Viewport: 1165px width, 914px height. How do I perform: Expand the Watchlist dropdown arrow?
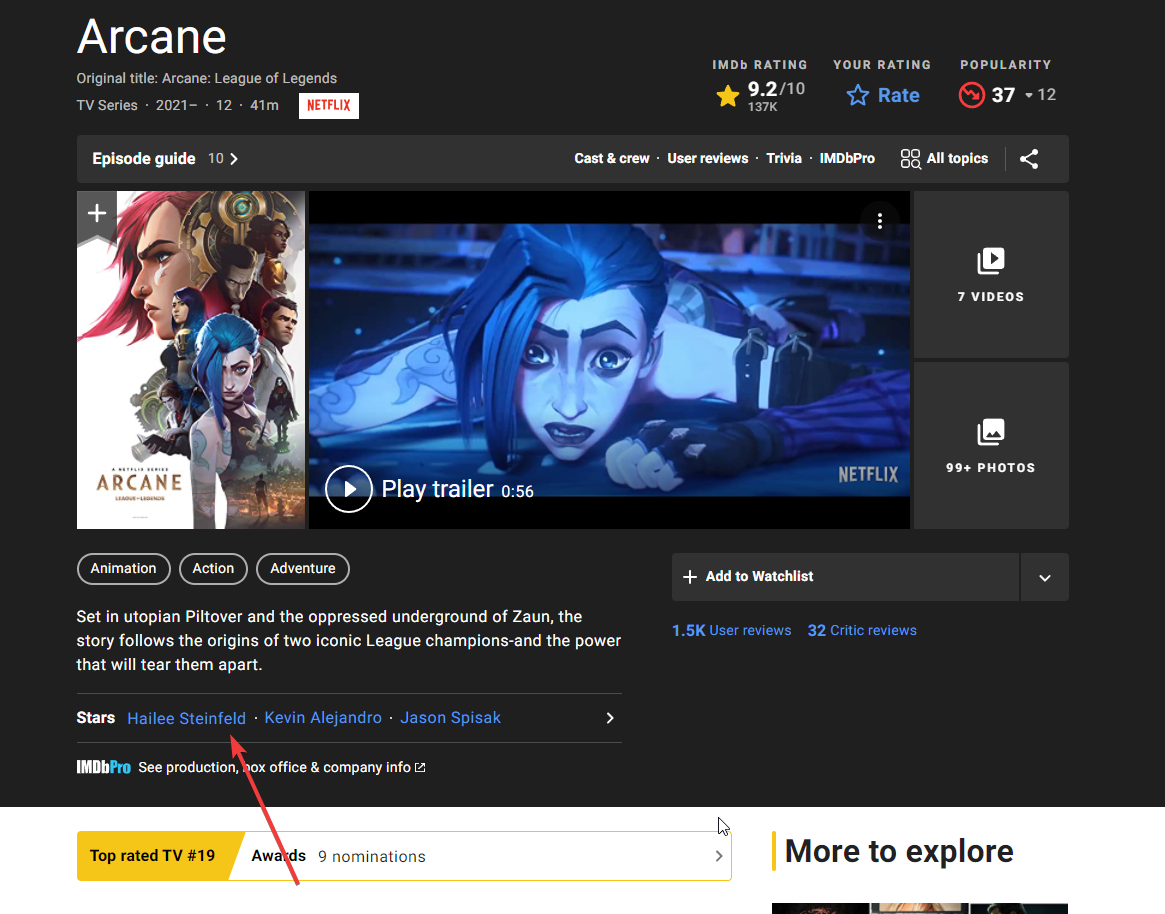(x=1044, y=577)
